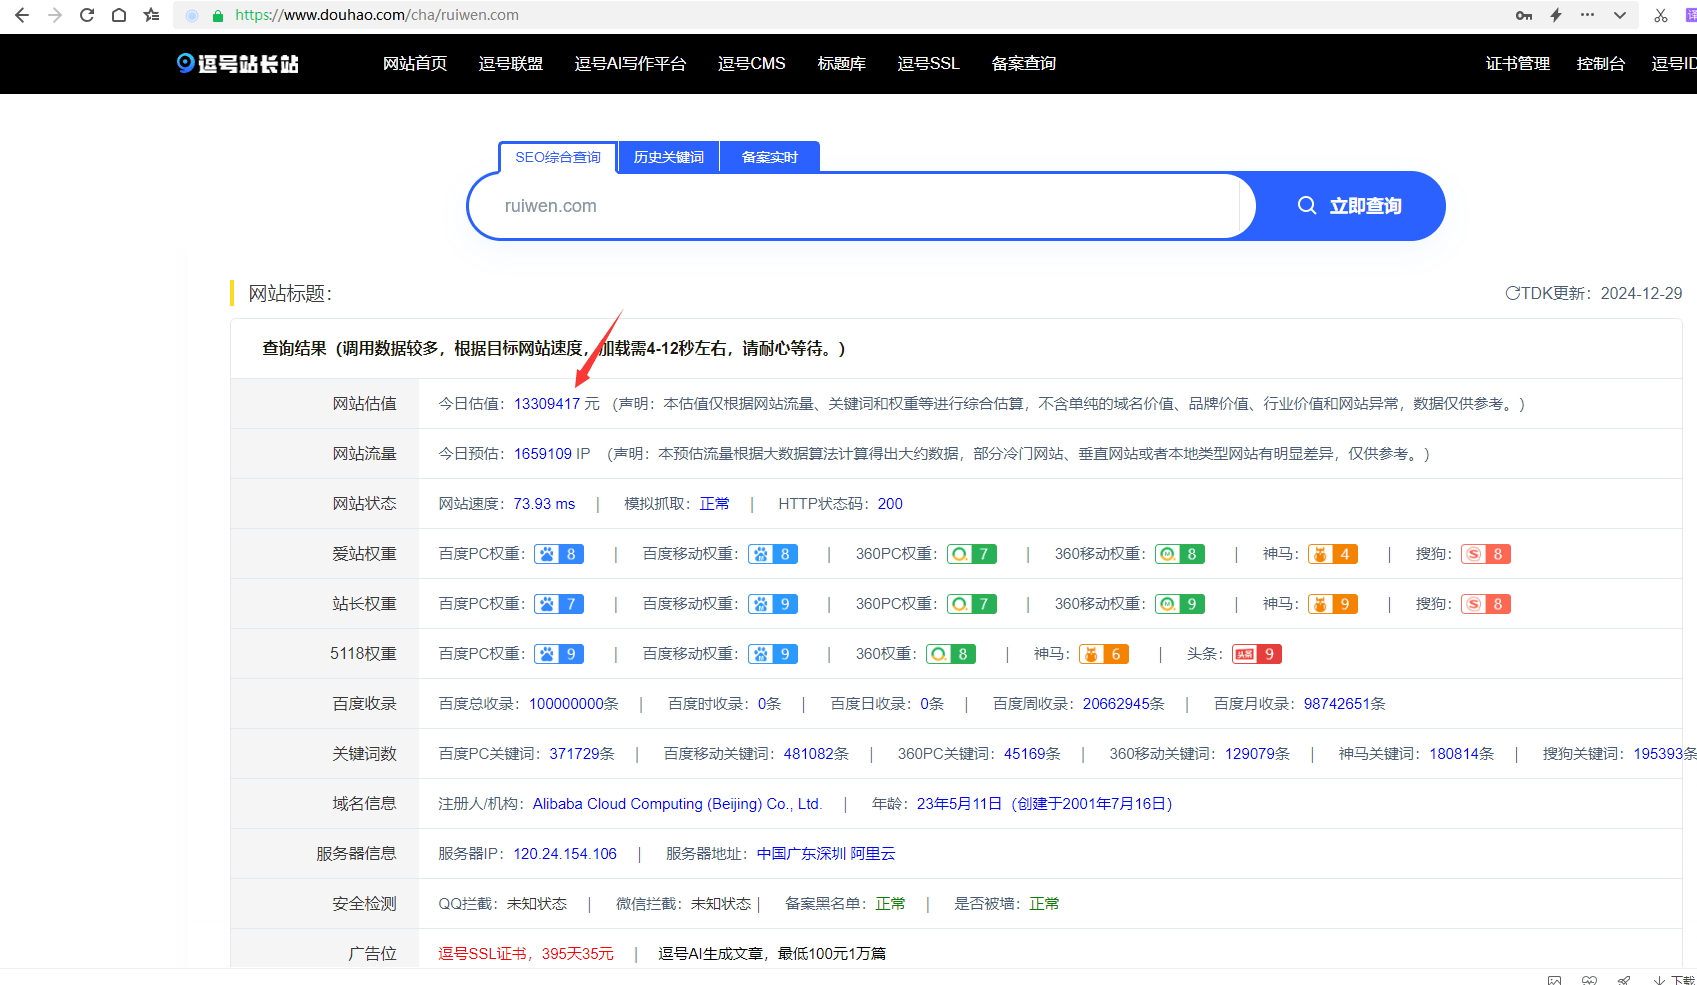
Task: Click estimated value 13309417
Action: tap(547, 403)
